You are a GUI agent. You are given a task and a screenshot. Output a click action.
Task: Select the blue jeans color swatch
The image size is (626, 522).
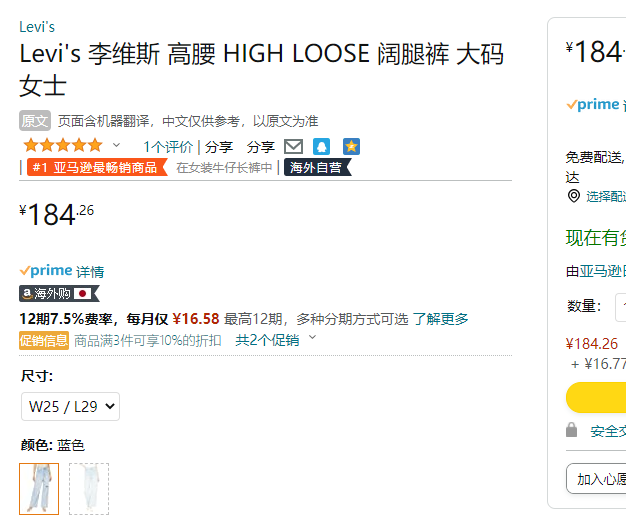pyautogui.click(x=39, y=489)
